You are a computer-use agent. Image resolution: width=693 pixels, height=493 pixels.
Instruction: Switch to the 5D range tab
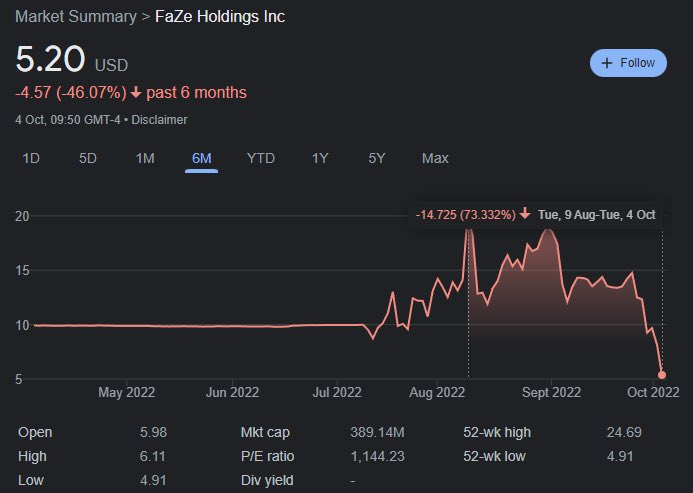88,158
